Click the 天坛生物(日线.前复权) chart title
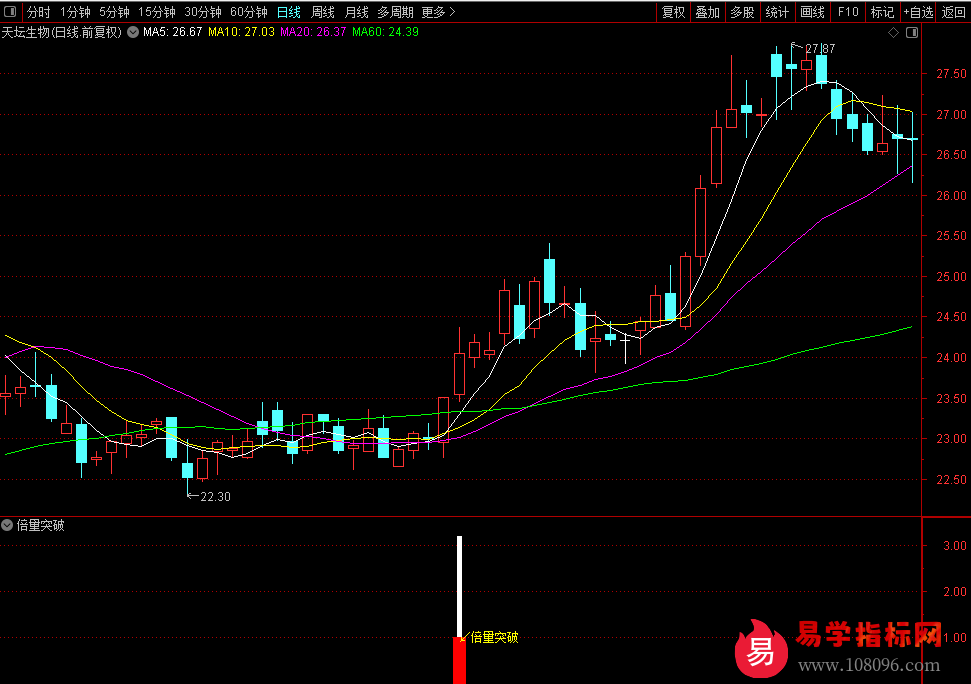This screenshot has height=684, width=971. pyautogui.click(x=61, y=32)
